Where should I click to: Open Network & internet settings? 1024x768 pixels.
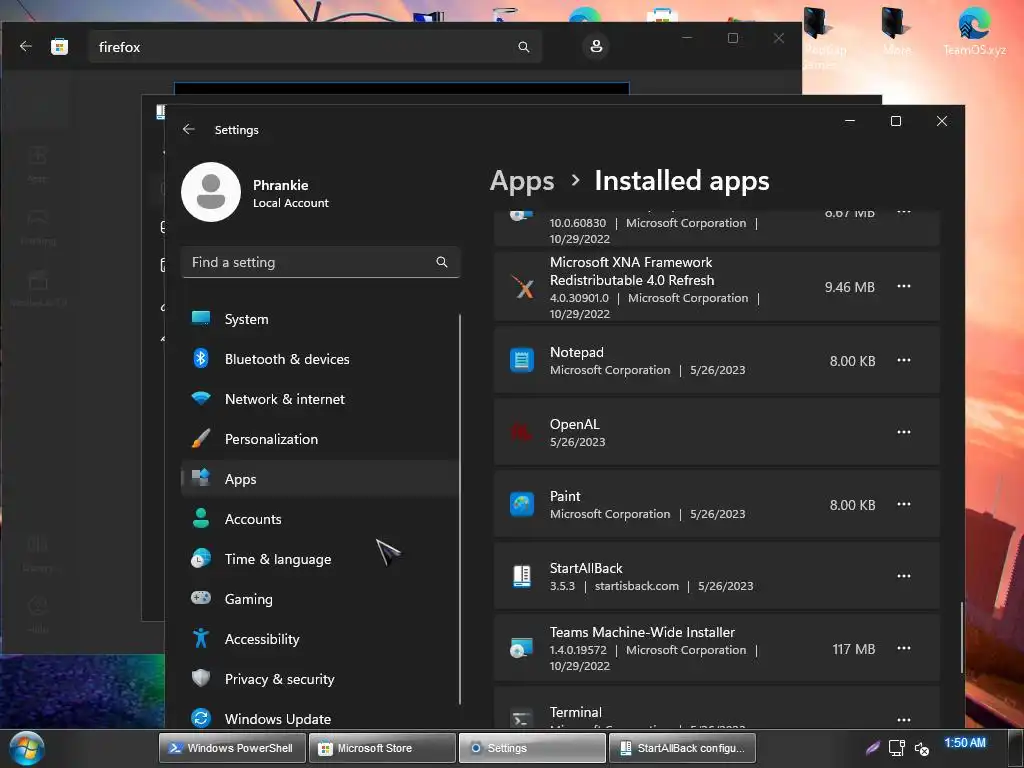(319, 398)
